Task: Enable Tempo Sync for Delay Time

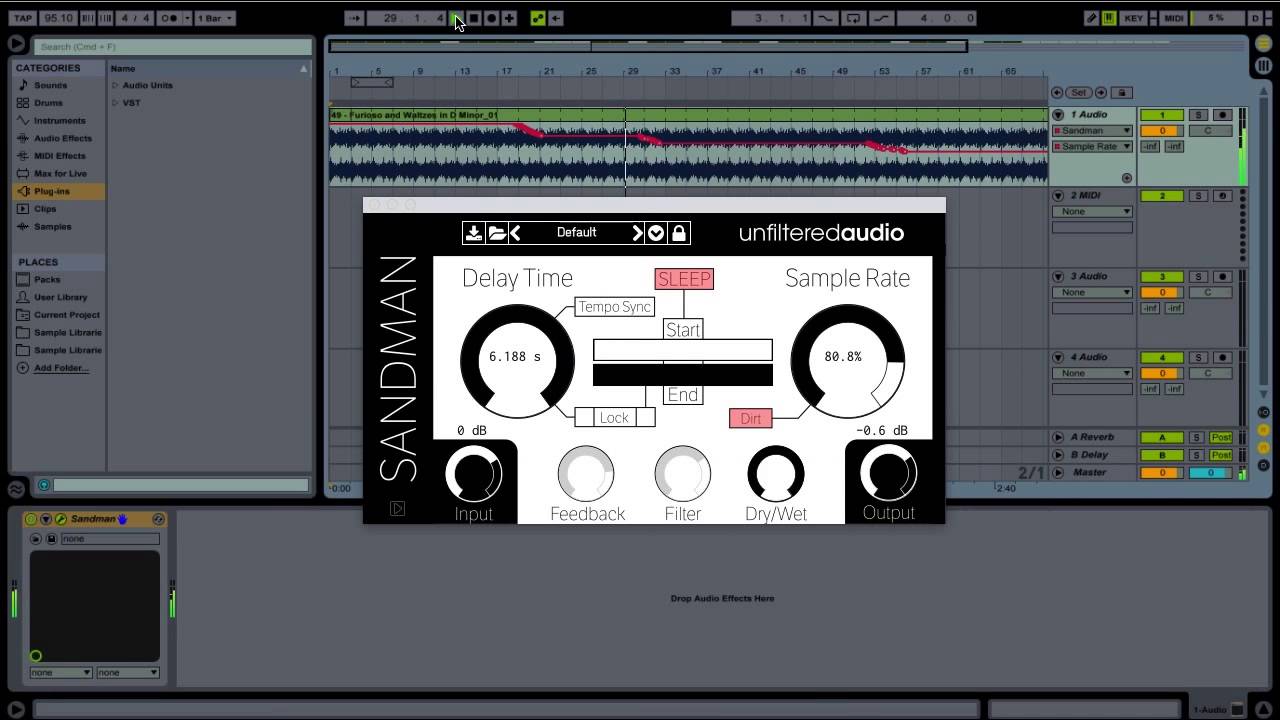Action: click(x=615, y=307)
